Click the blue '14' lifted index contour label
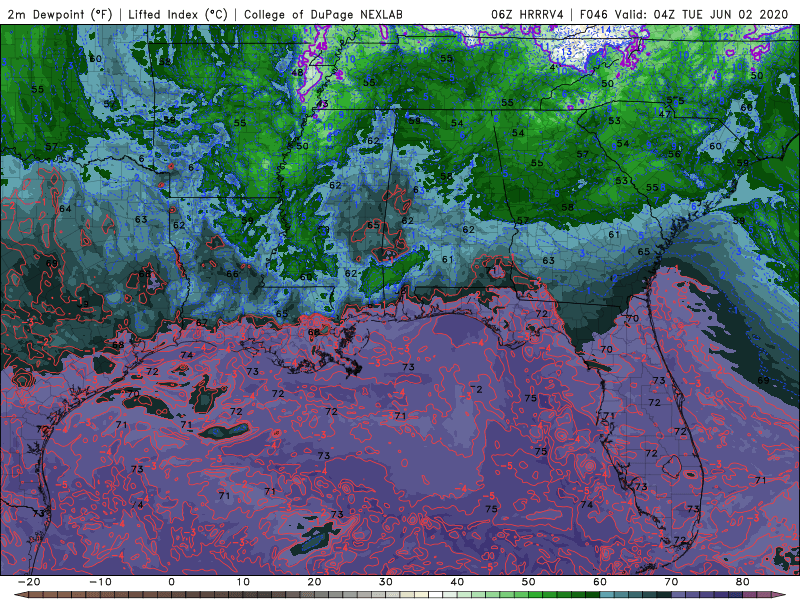The width and height of the screenshot is (800, 600). (x=606, y=30)
